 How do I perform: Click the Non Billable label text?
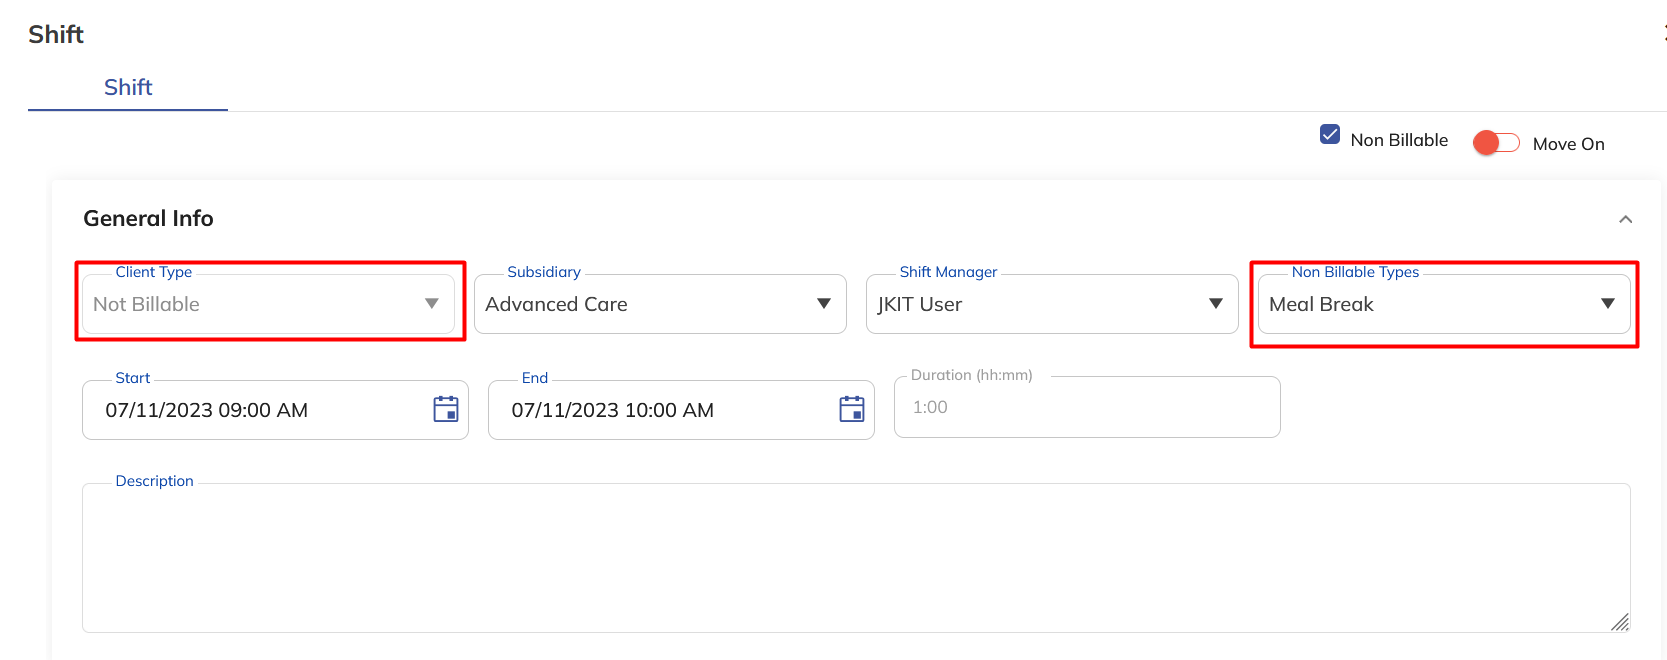tap(1399, 140)
